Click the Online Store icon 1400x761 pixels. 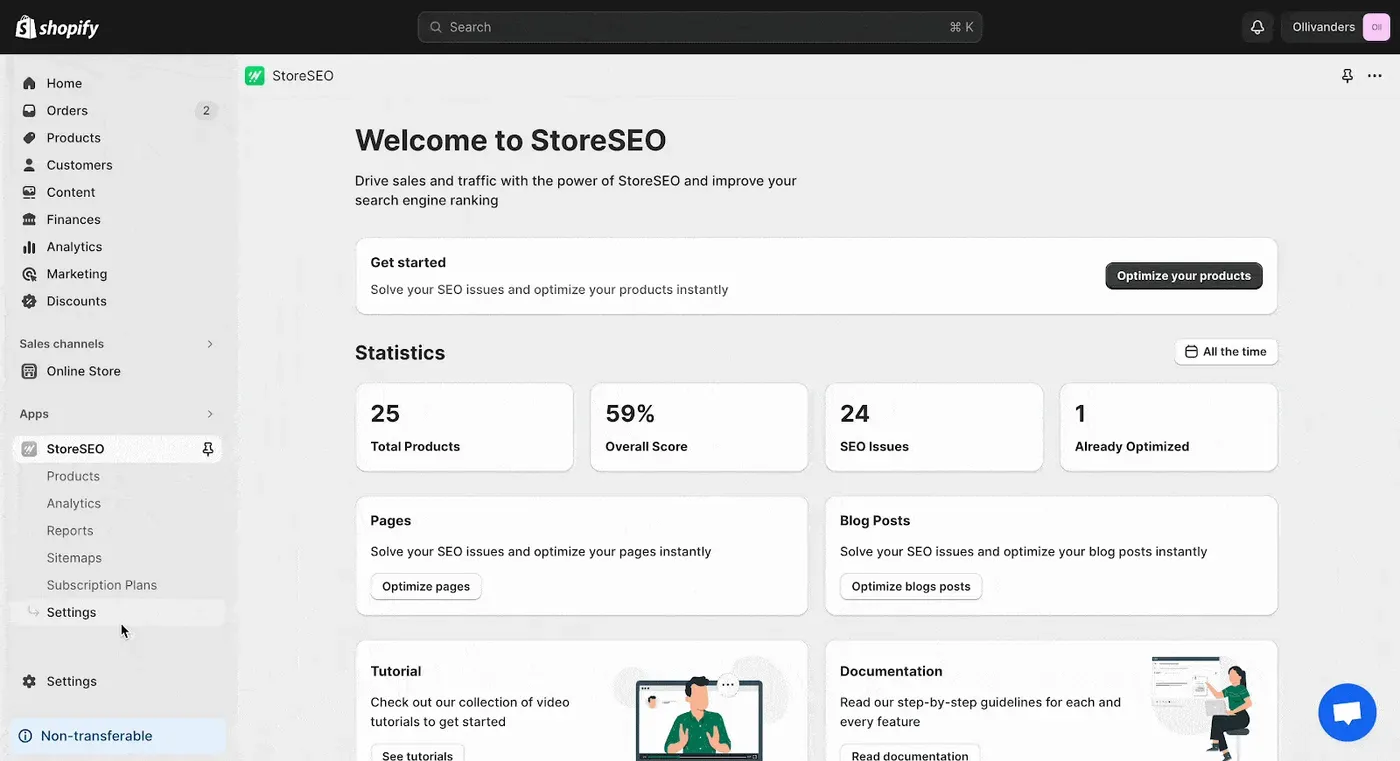(x=29, y=371)
